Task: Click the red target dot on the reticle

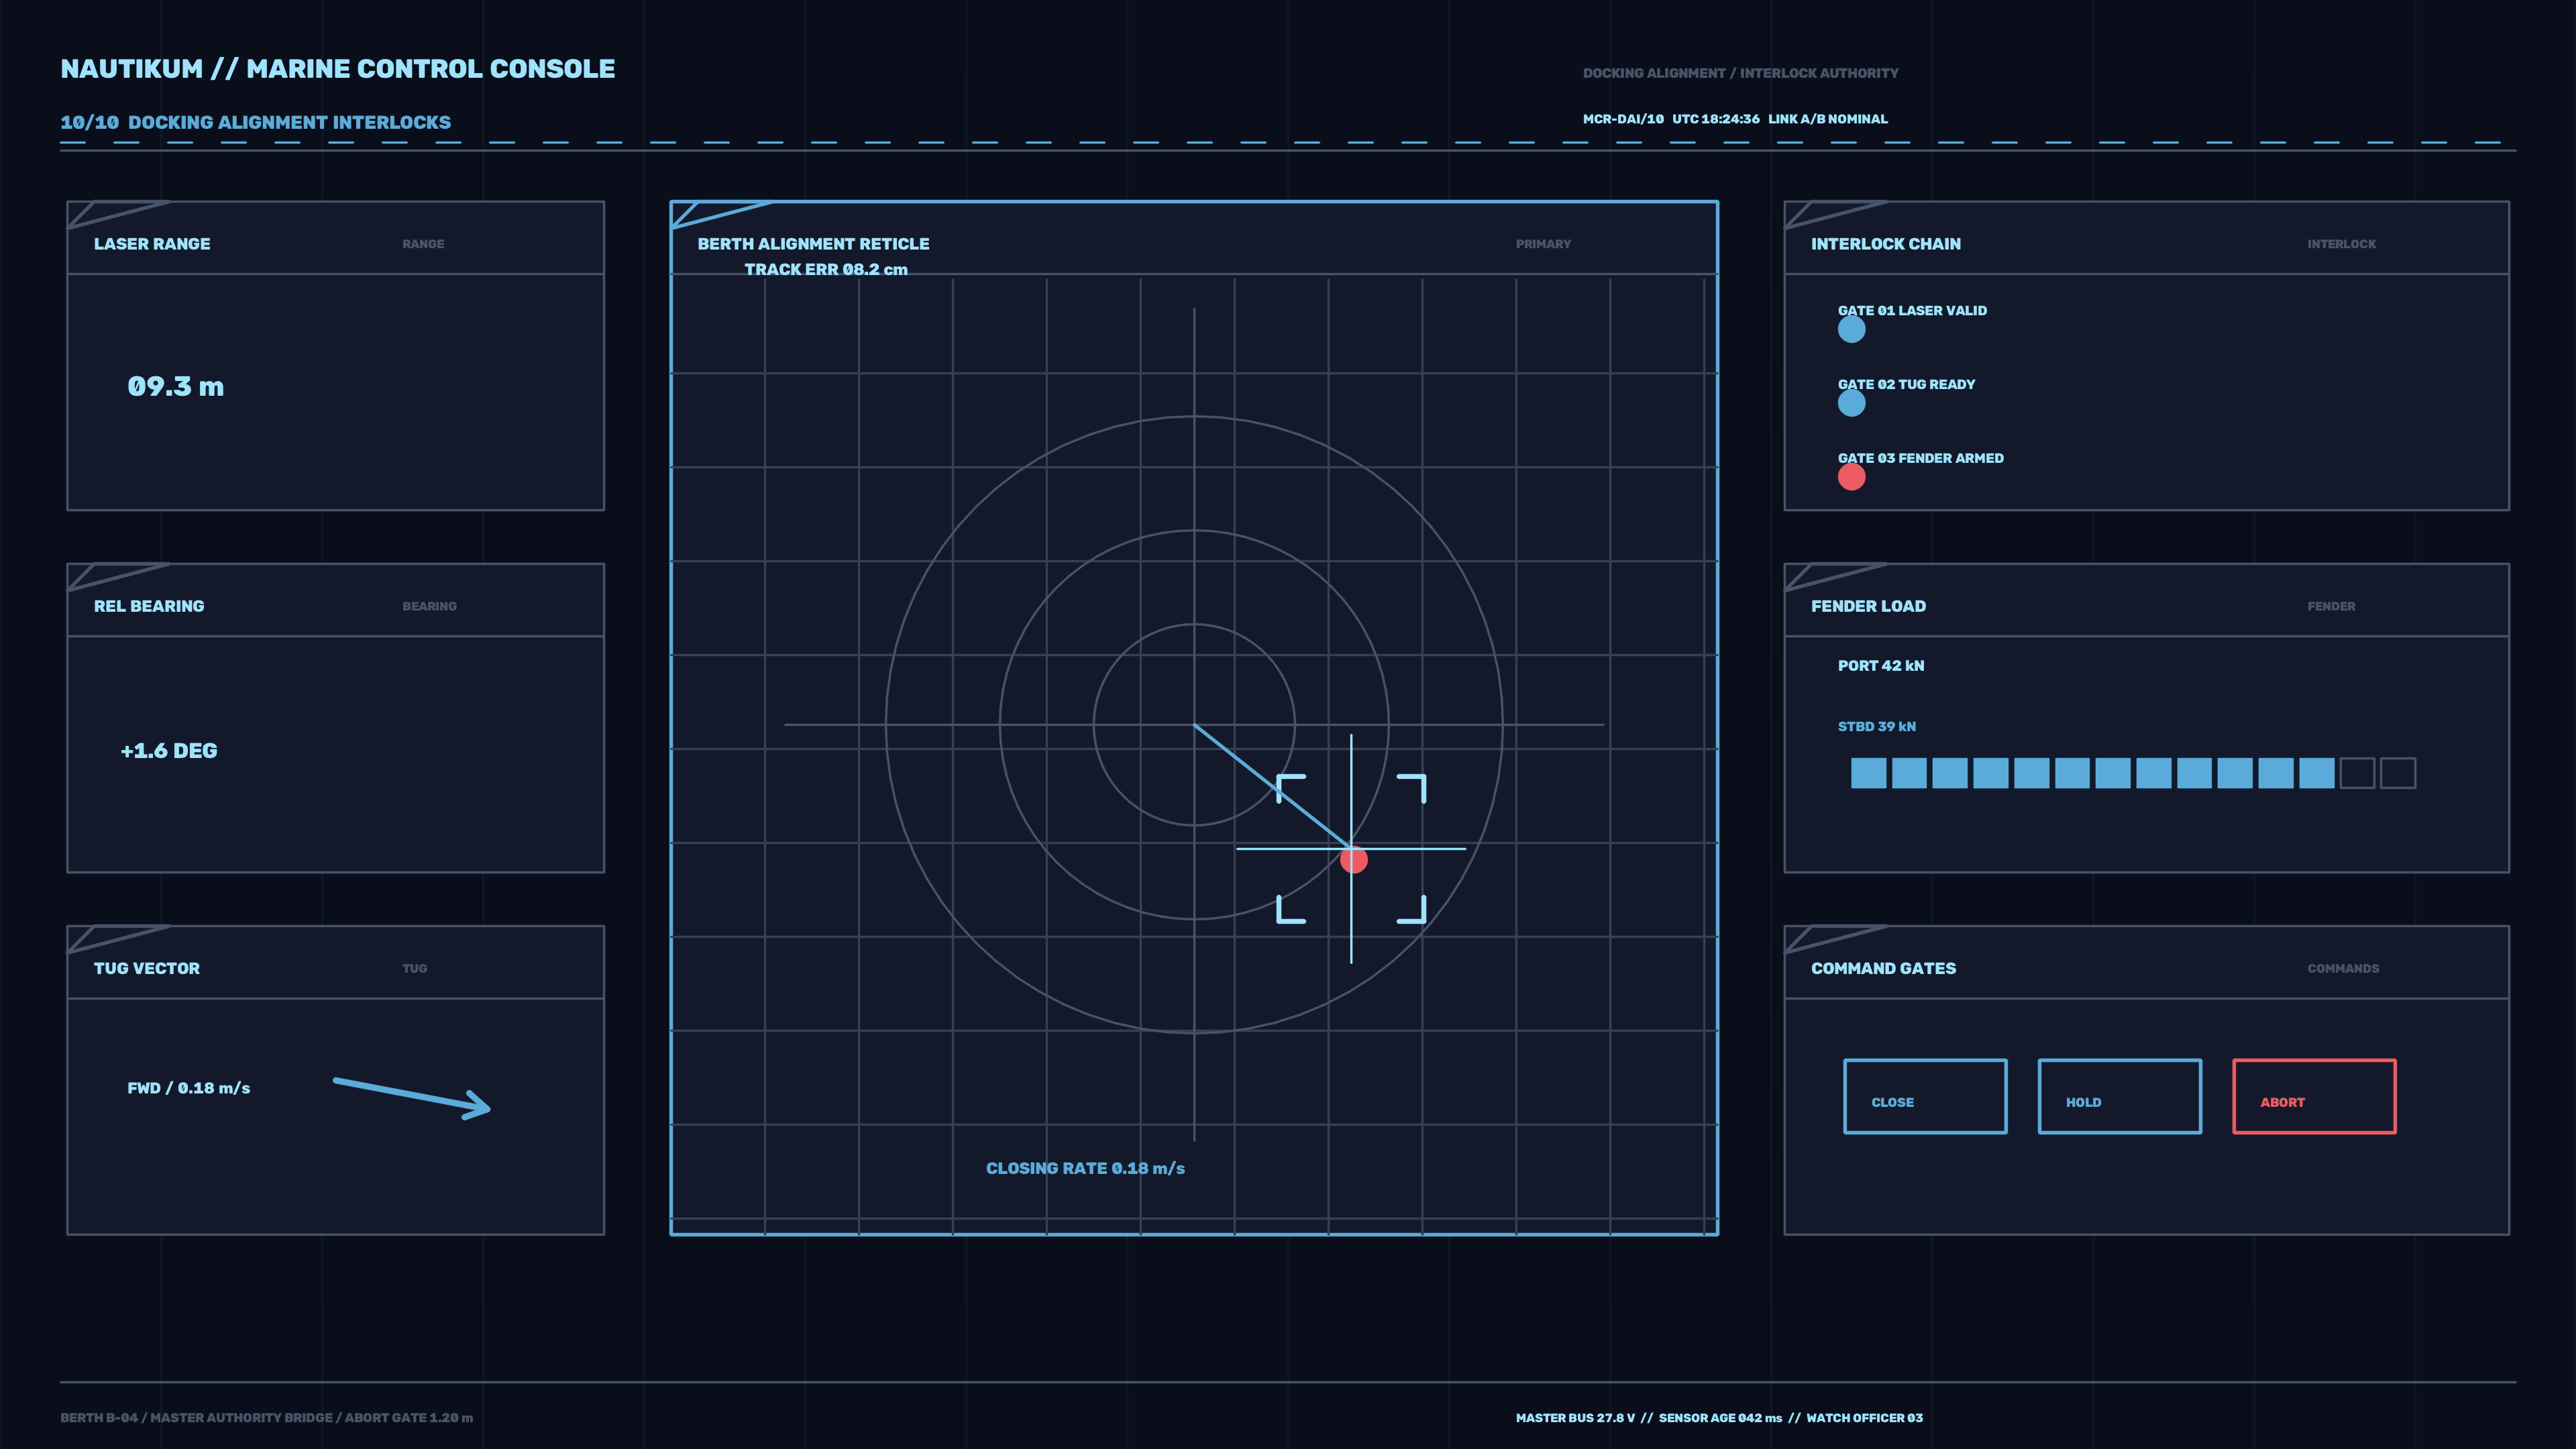Action: tap(1354, 860)
